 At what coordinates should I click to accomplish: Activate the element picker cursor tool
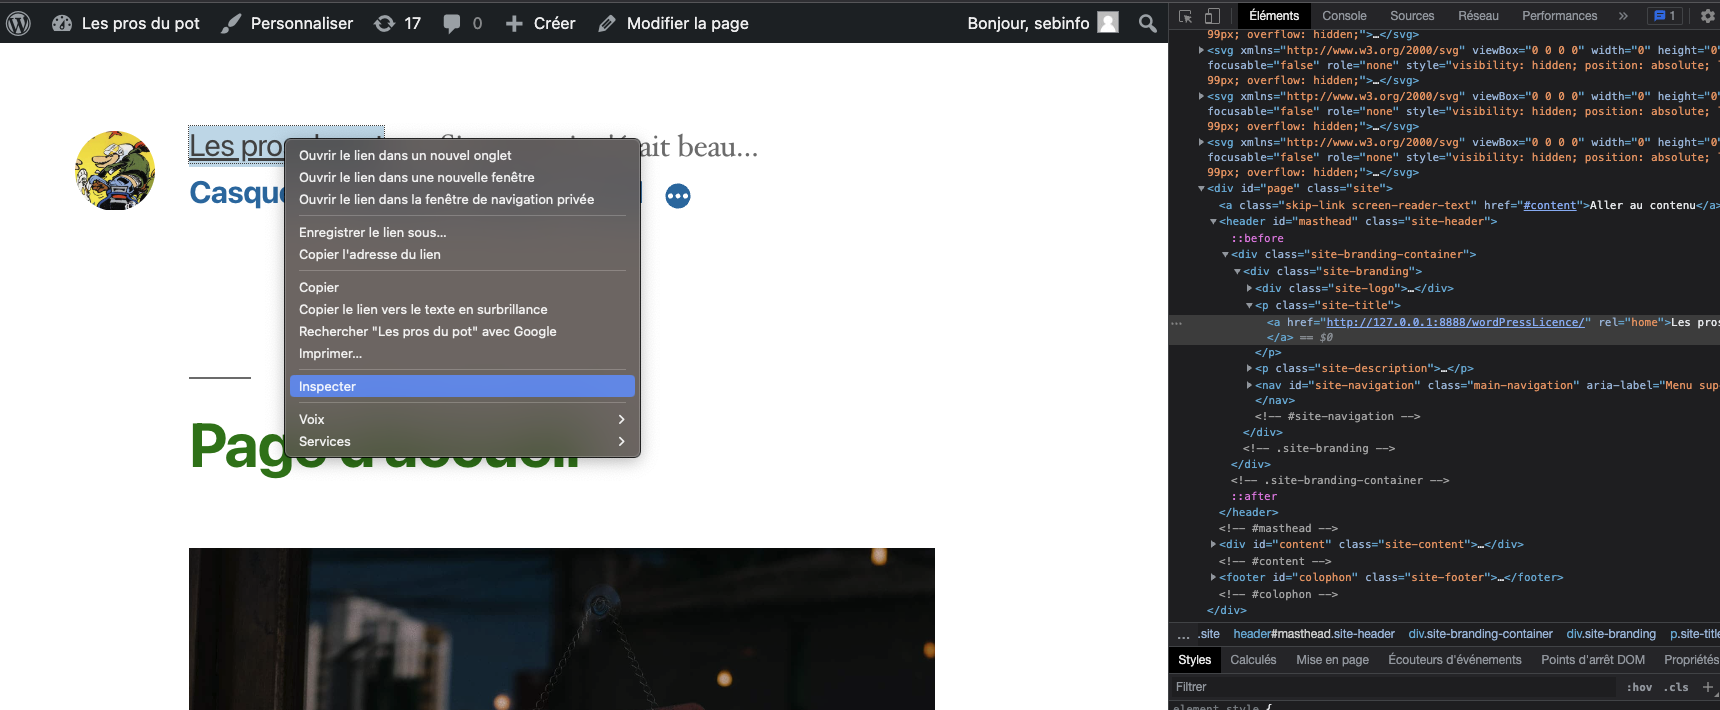click(x=1186, y=16)
